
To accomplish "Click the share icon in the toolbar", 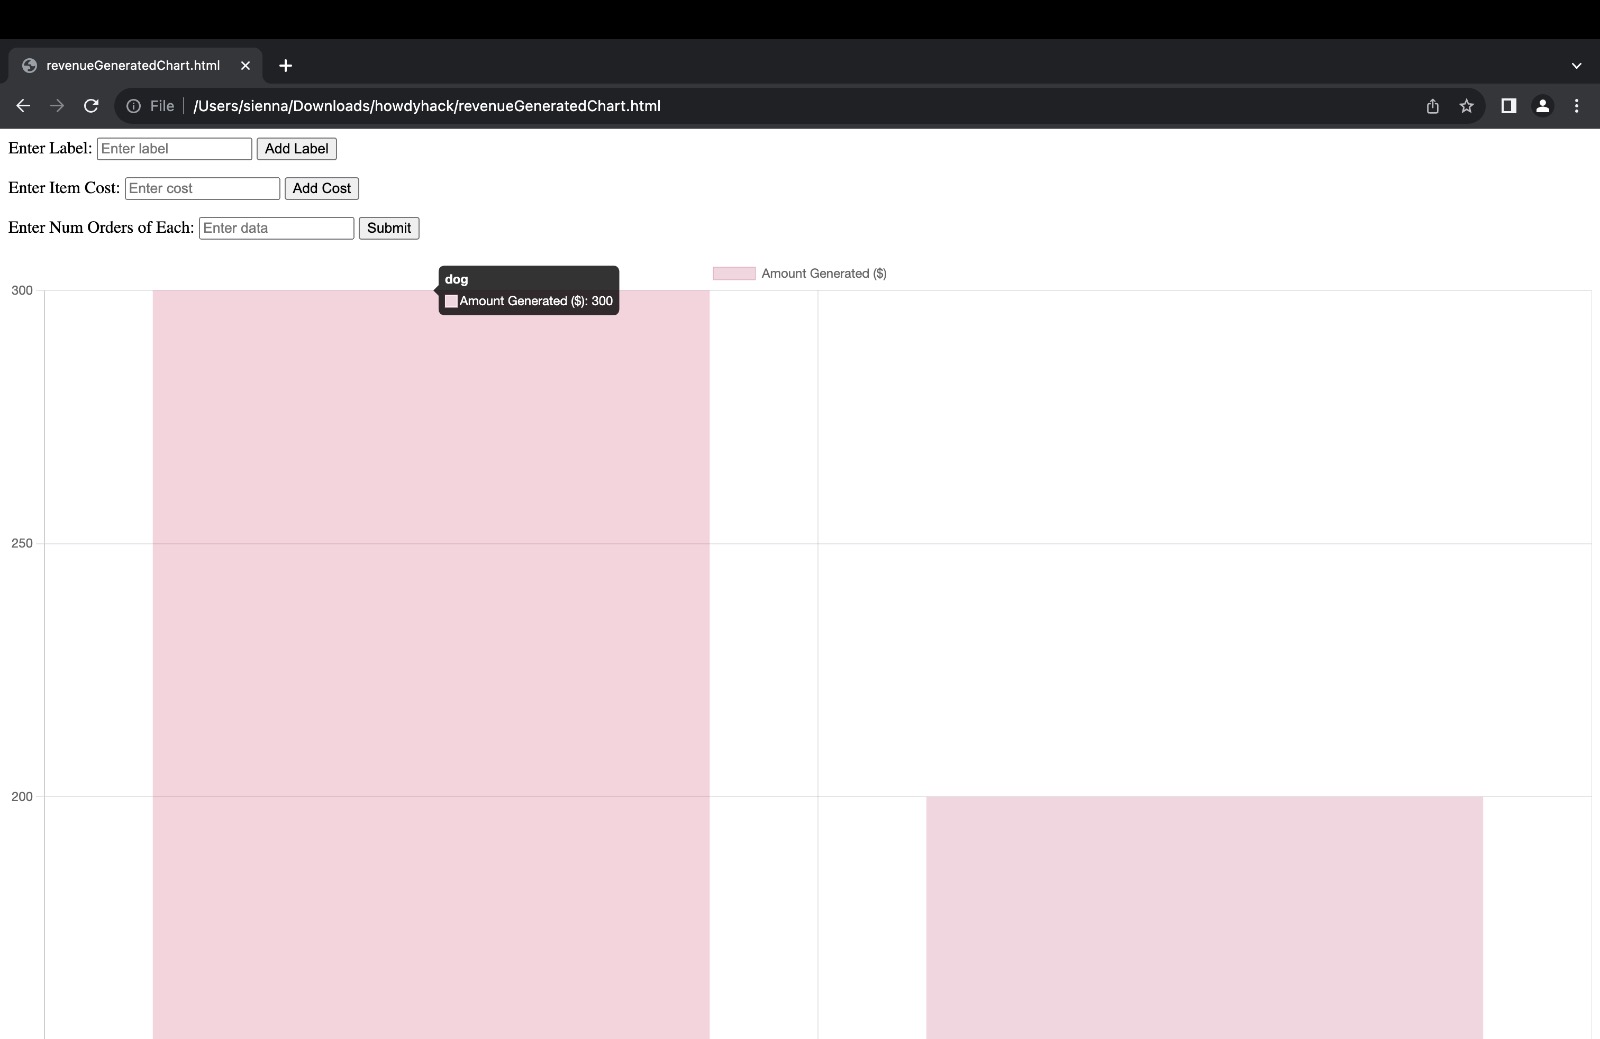I will [x=1431, y=105].
